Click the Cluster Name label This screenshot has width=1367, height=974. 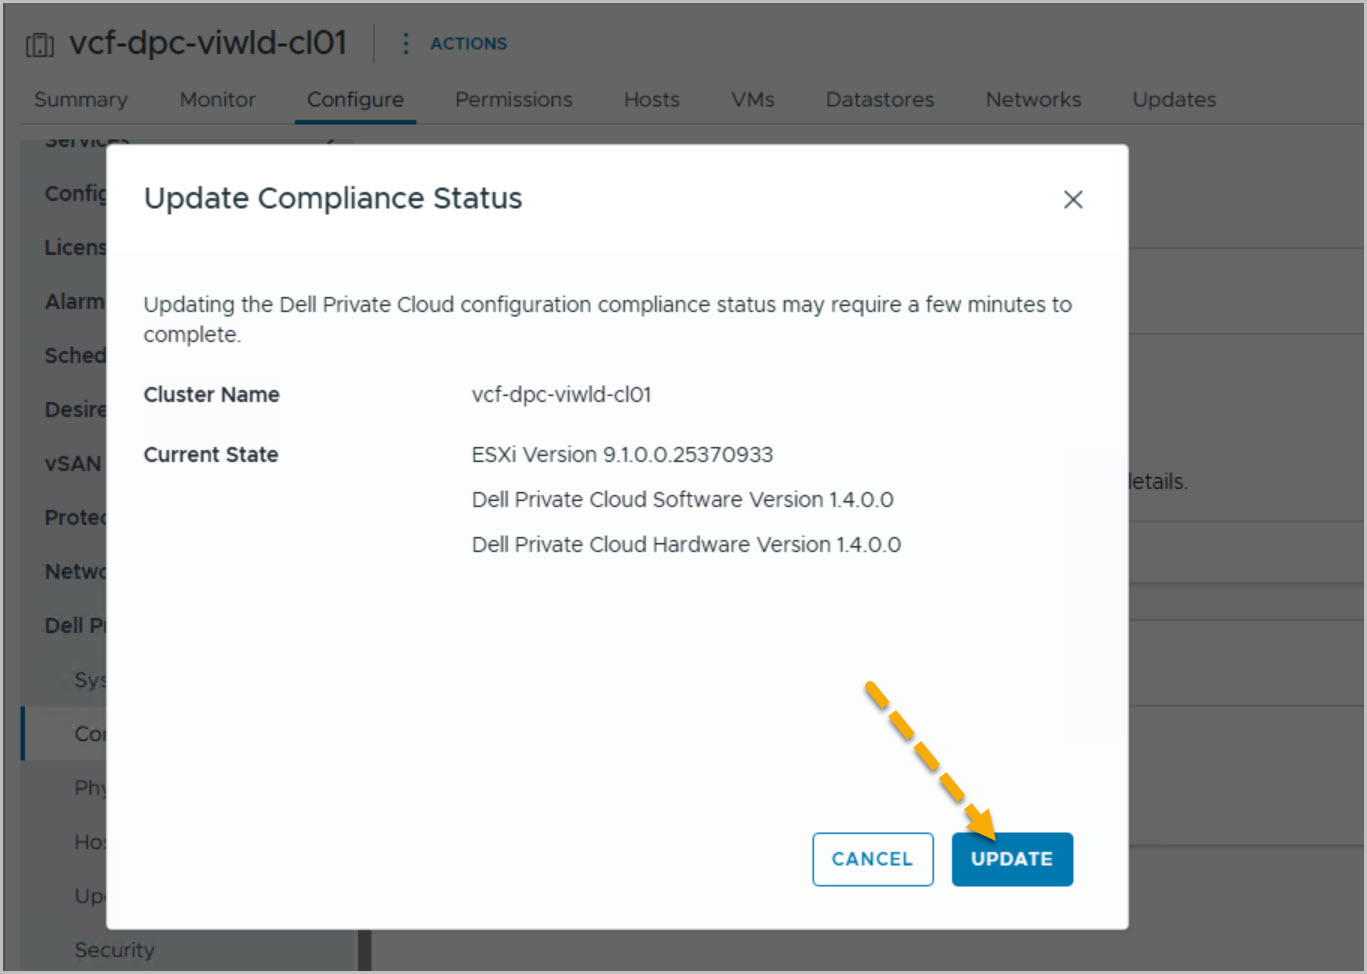coord(211,395)
